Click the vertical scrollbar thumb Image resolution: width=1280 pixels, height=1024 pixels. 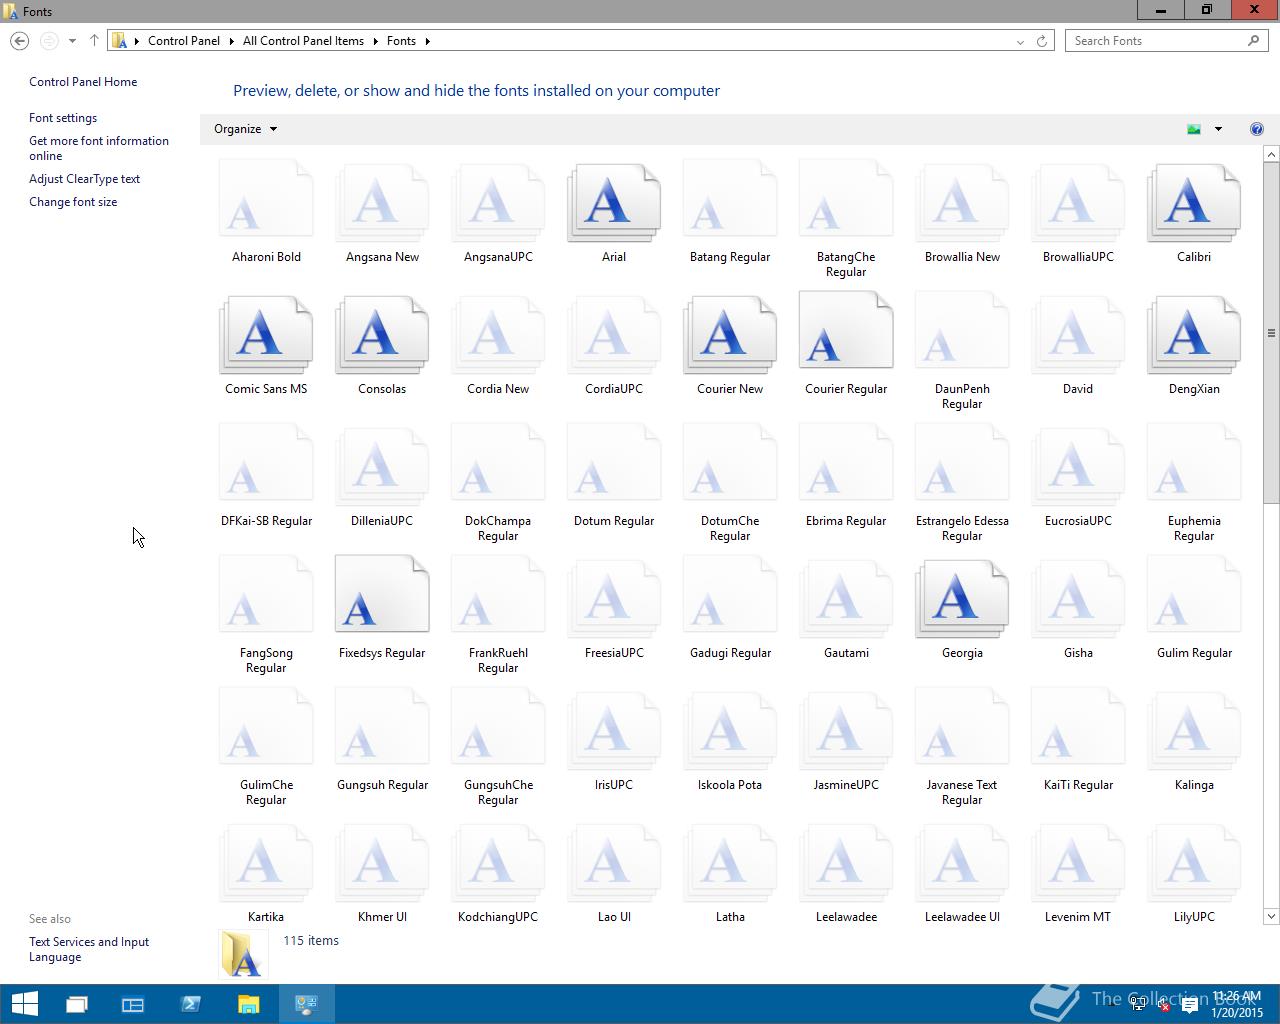1271,333
